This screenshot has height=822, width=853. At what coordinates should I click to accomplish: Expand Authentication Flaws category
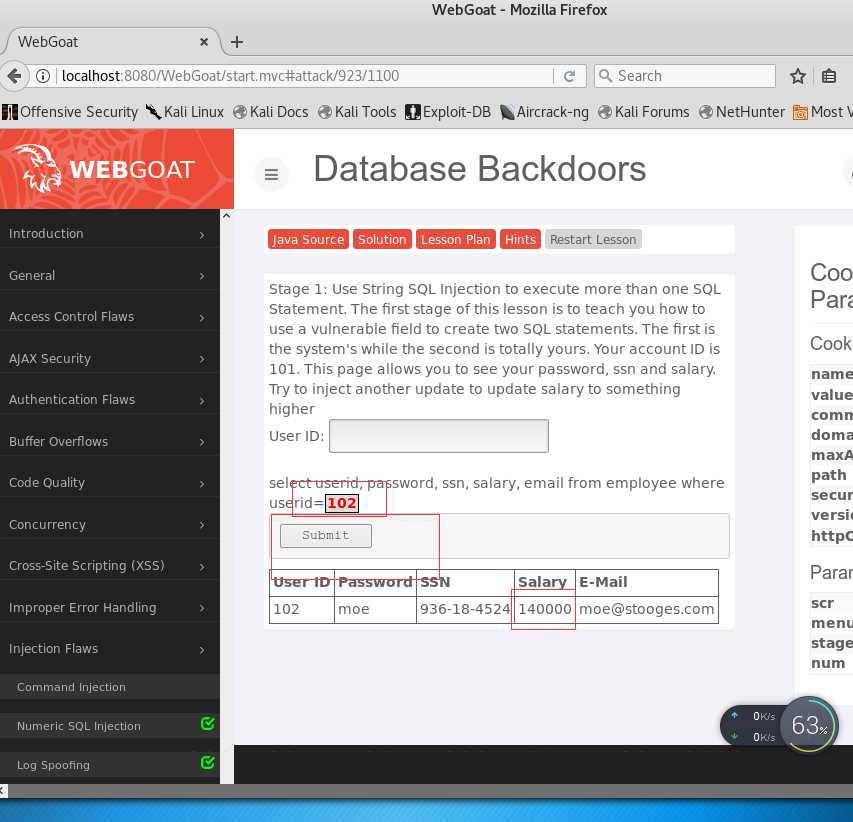click(x=109, y=400)
